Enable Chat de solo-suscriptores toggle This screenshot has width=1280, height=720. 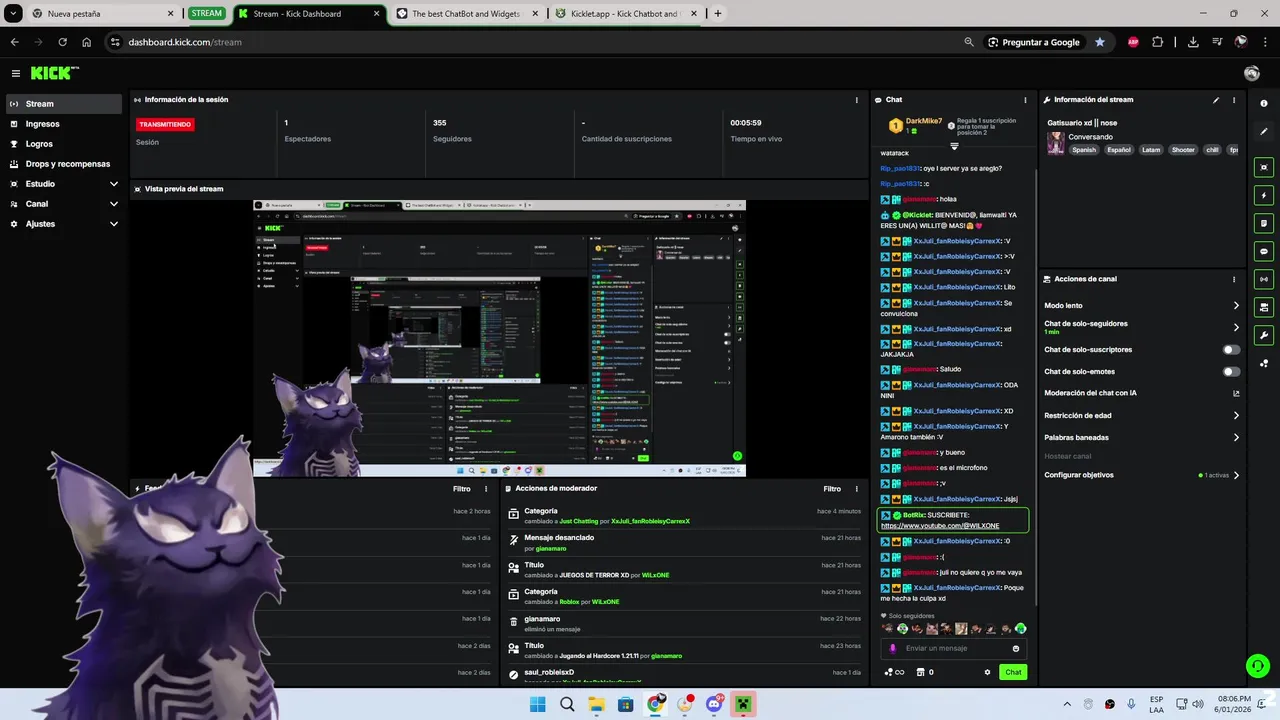[x=1232, y=350]
